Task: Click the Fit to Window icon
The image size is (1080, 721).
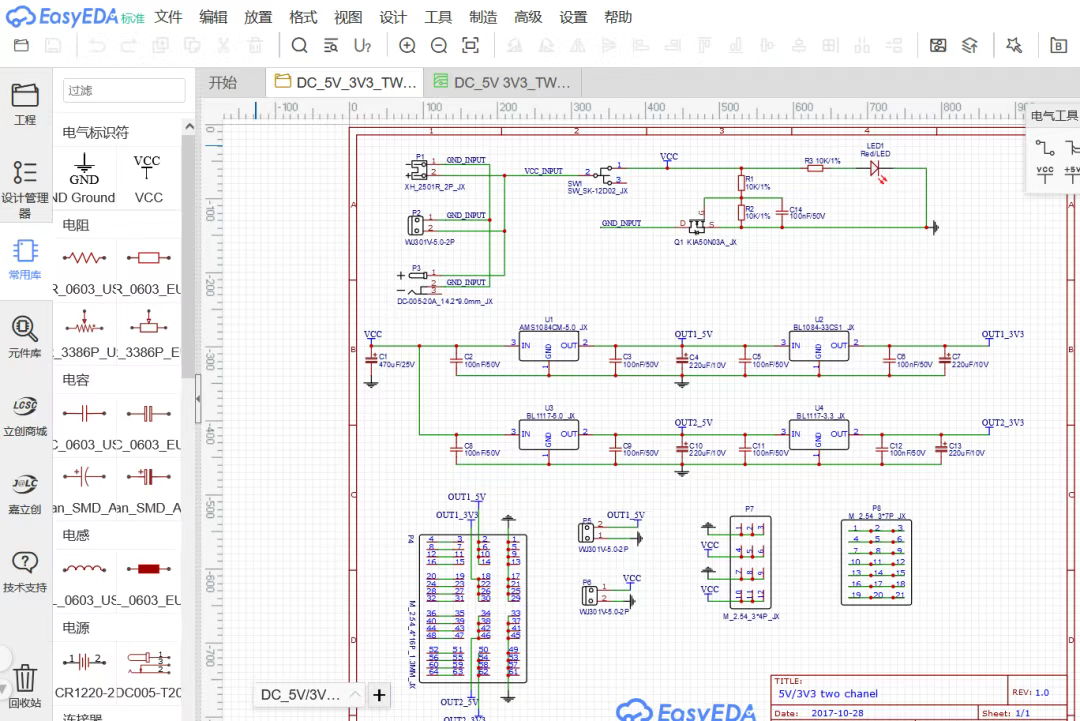Action: (471, 45)
